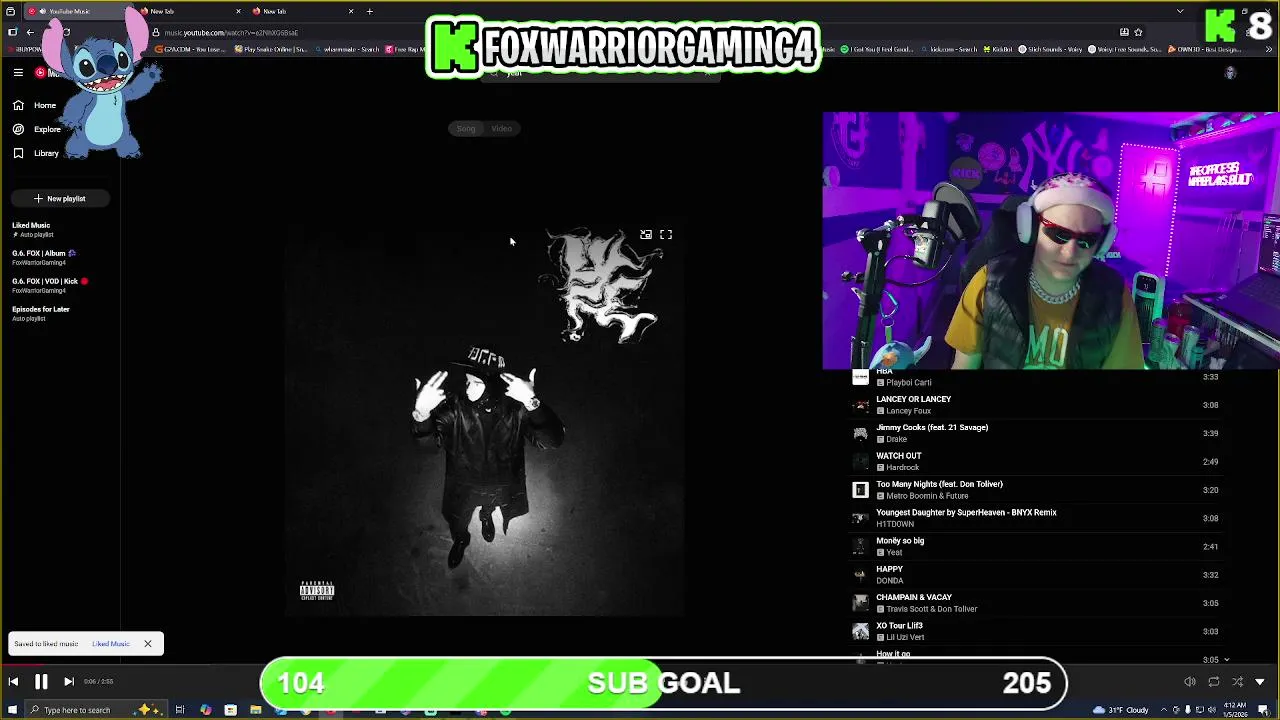
Task: Open the G.A. FOX | VOD | Kick playlist
Action: (x=50, y=285)
